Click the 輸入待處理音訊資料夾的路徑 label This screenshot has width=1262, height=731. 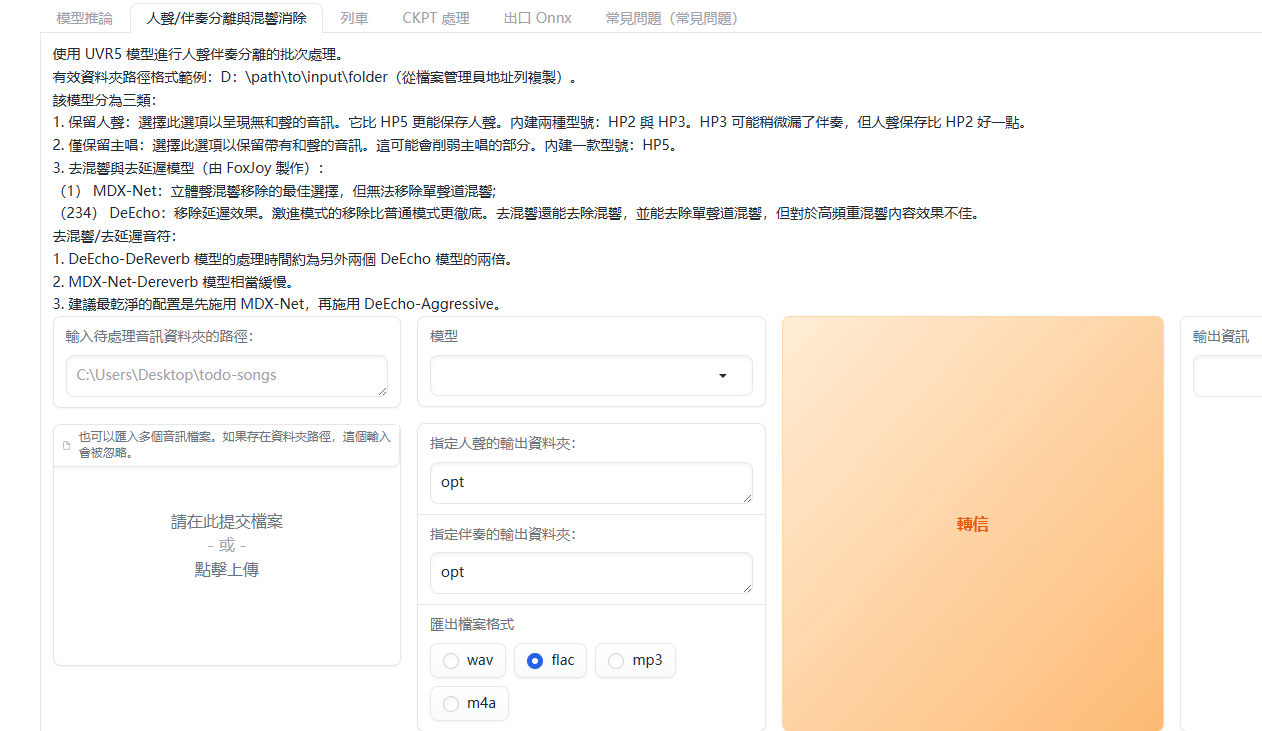[160, 336]
